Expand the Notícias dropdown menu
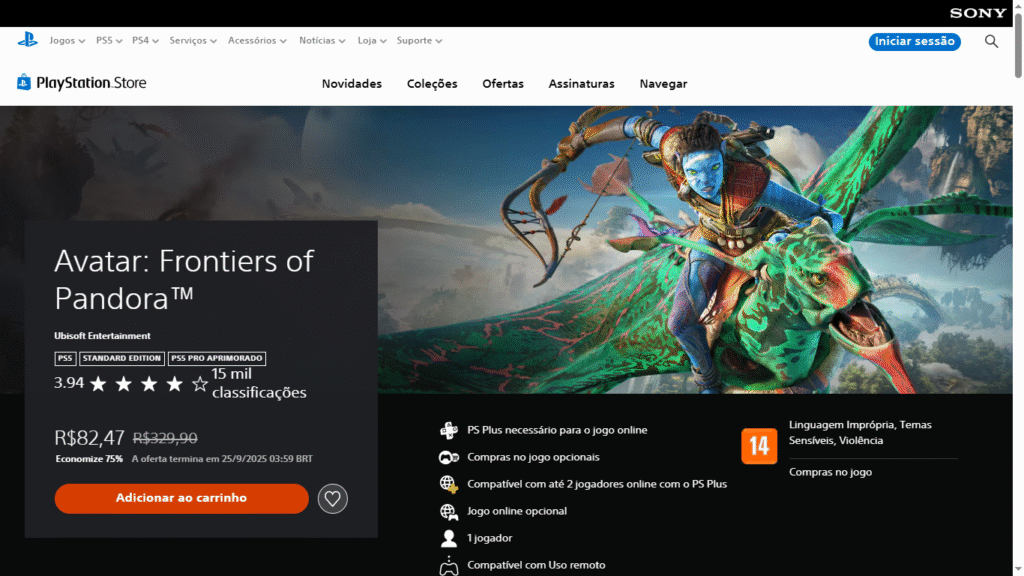Screen dimensions: 1024x576 tap(322, 40)
